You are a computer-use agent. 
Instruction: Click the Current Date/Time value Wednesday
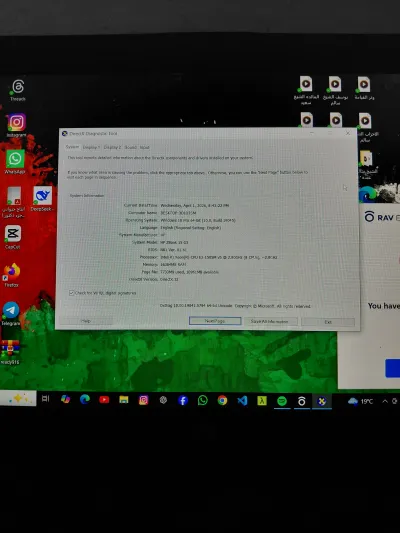point(195,205)
